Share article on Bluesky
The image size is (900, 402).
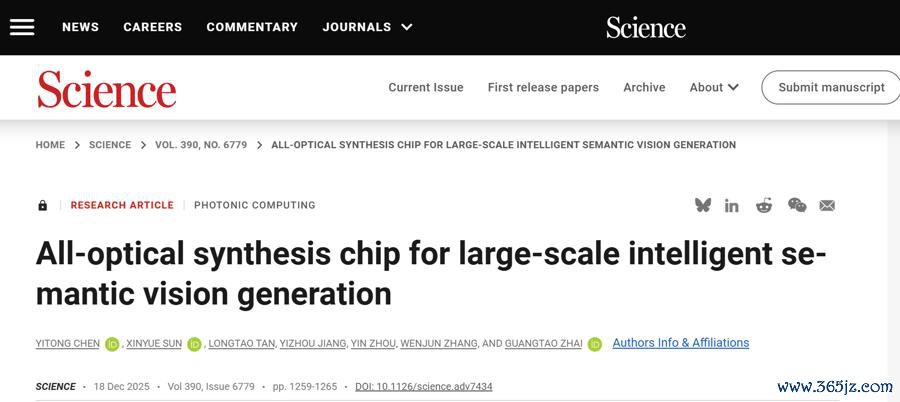click(x=703, y=205)
